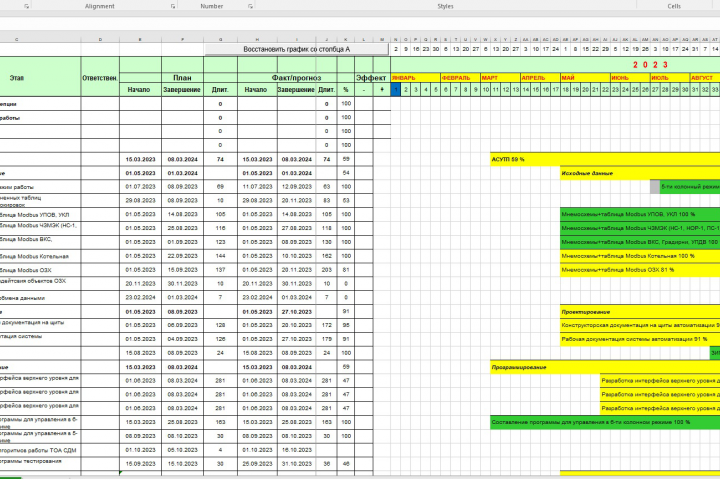
Task: Select the percent cell showing 98
Action: coord(346,325)
